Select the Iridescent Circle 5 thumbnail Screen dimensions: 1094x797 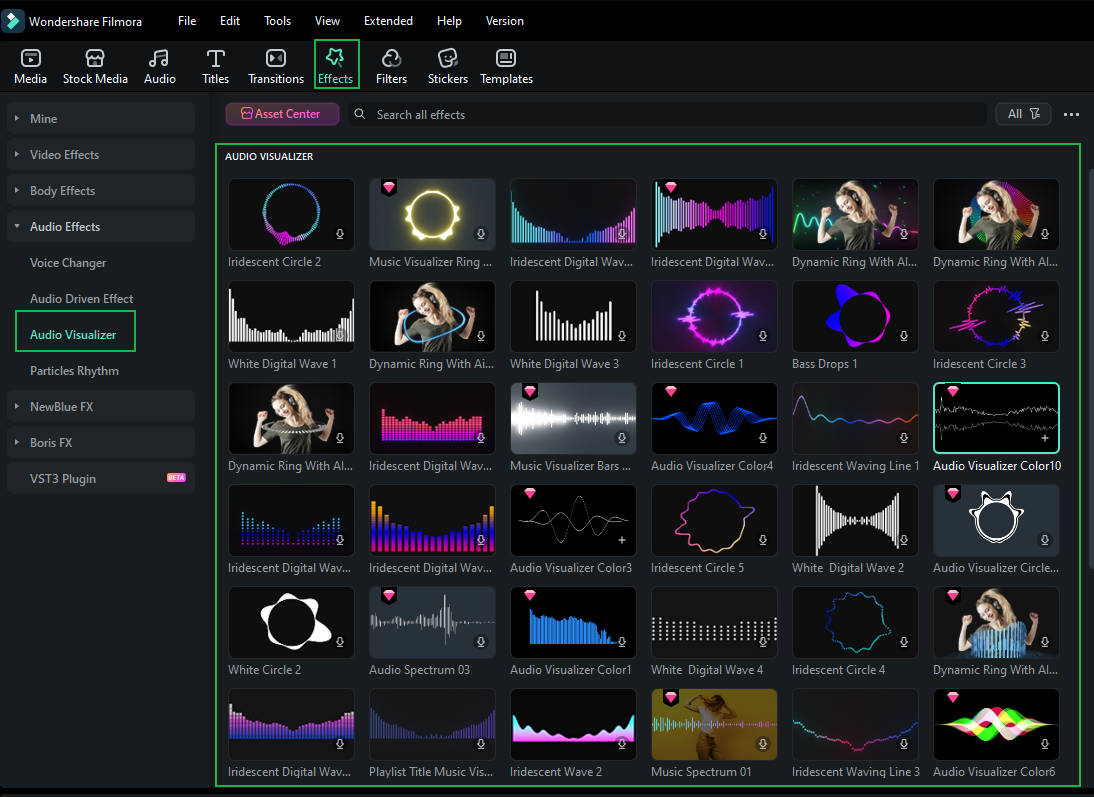(714, 520)
